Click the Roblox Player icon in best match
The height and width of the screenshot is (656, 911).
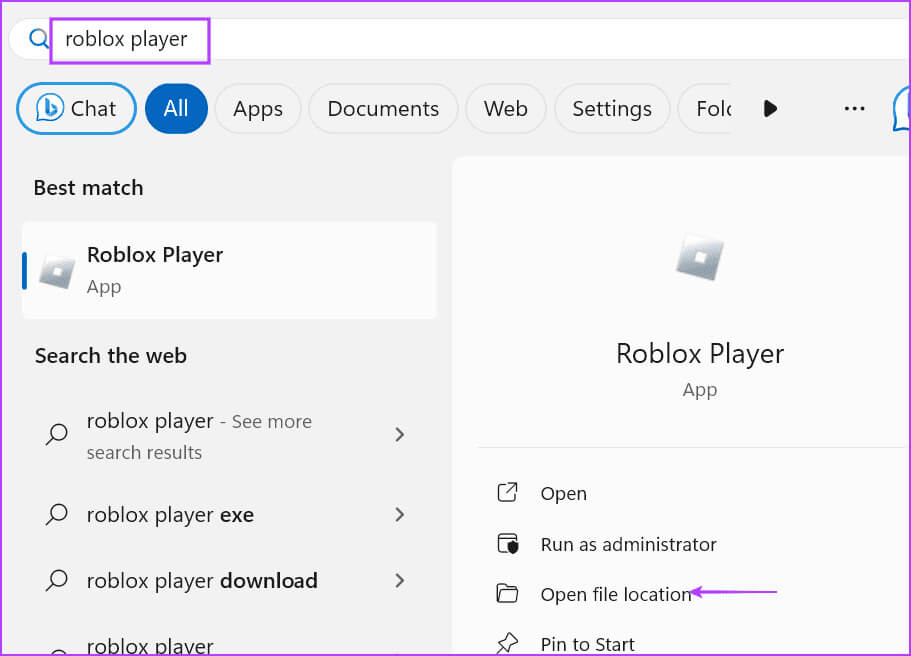56,271
